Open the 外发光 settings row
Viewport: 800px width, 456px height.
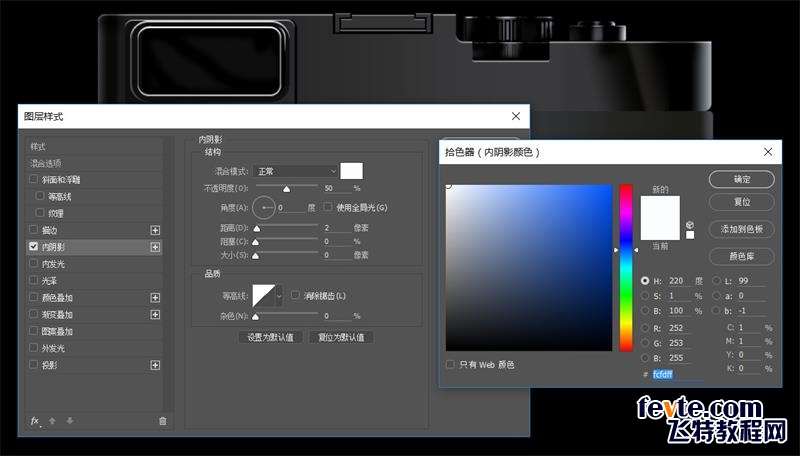(94, 348)
